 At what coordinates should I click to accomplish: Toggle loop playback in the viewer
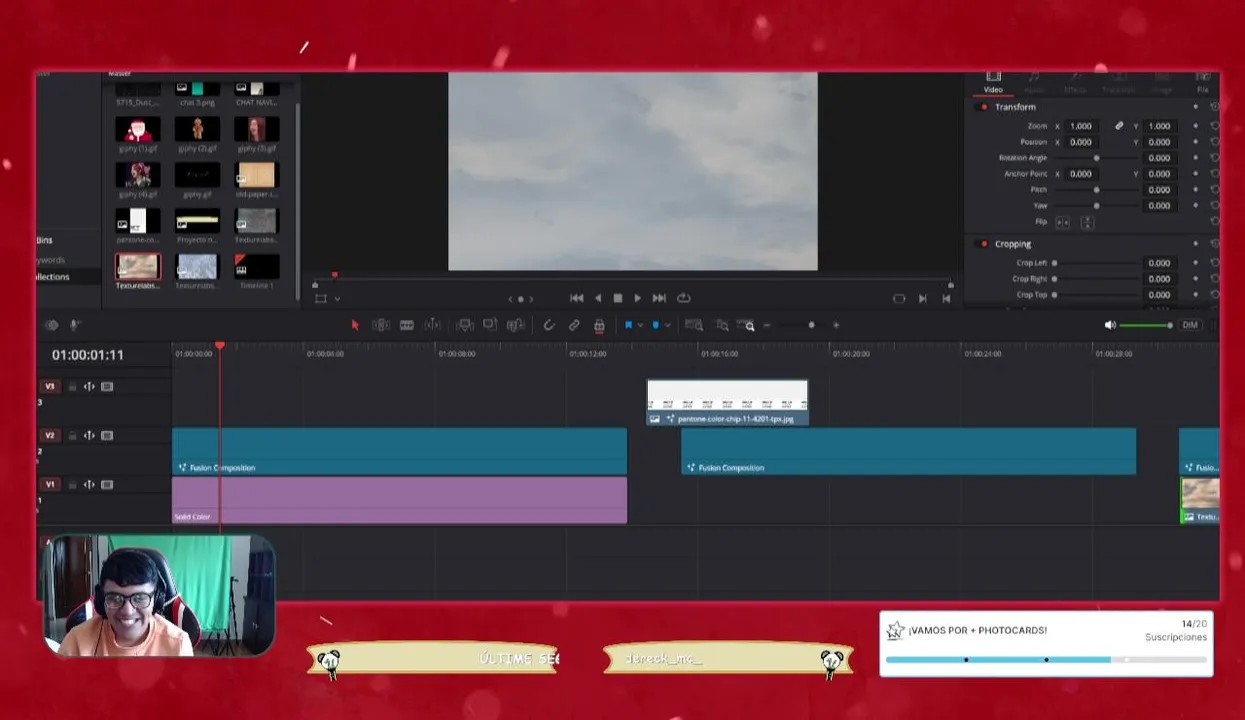coord(684,298)
